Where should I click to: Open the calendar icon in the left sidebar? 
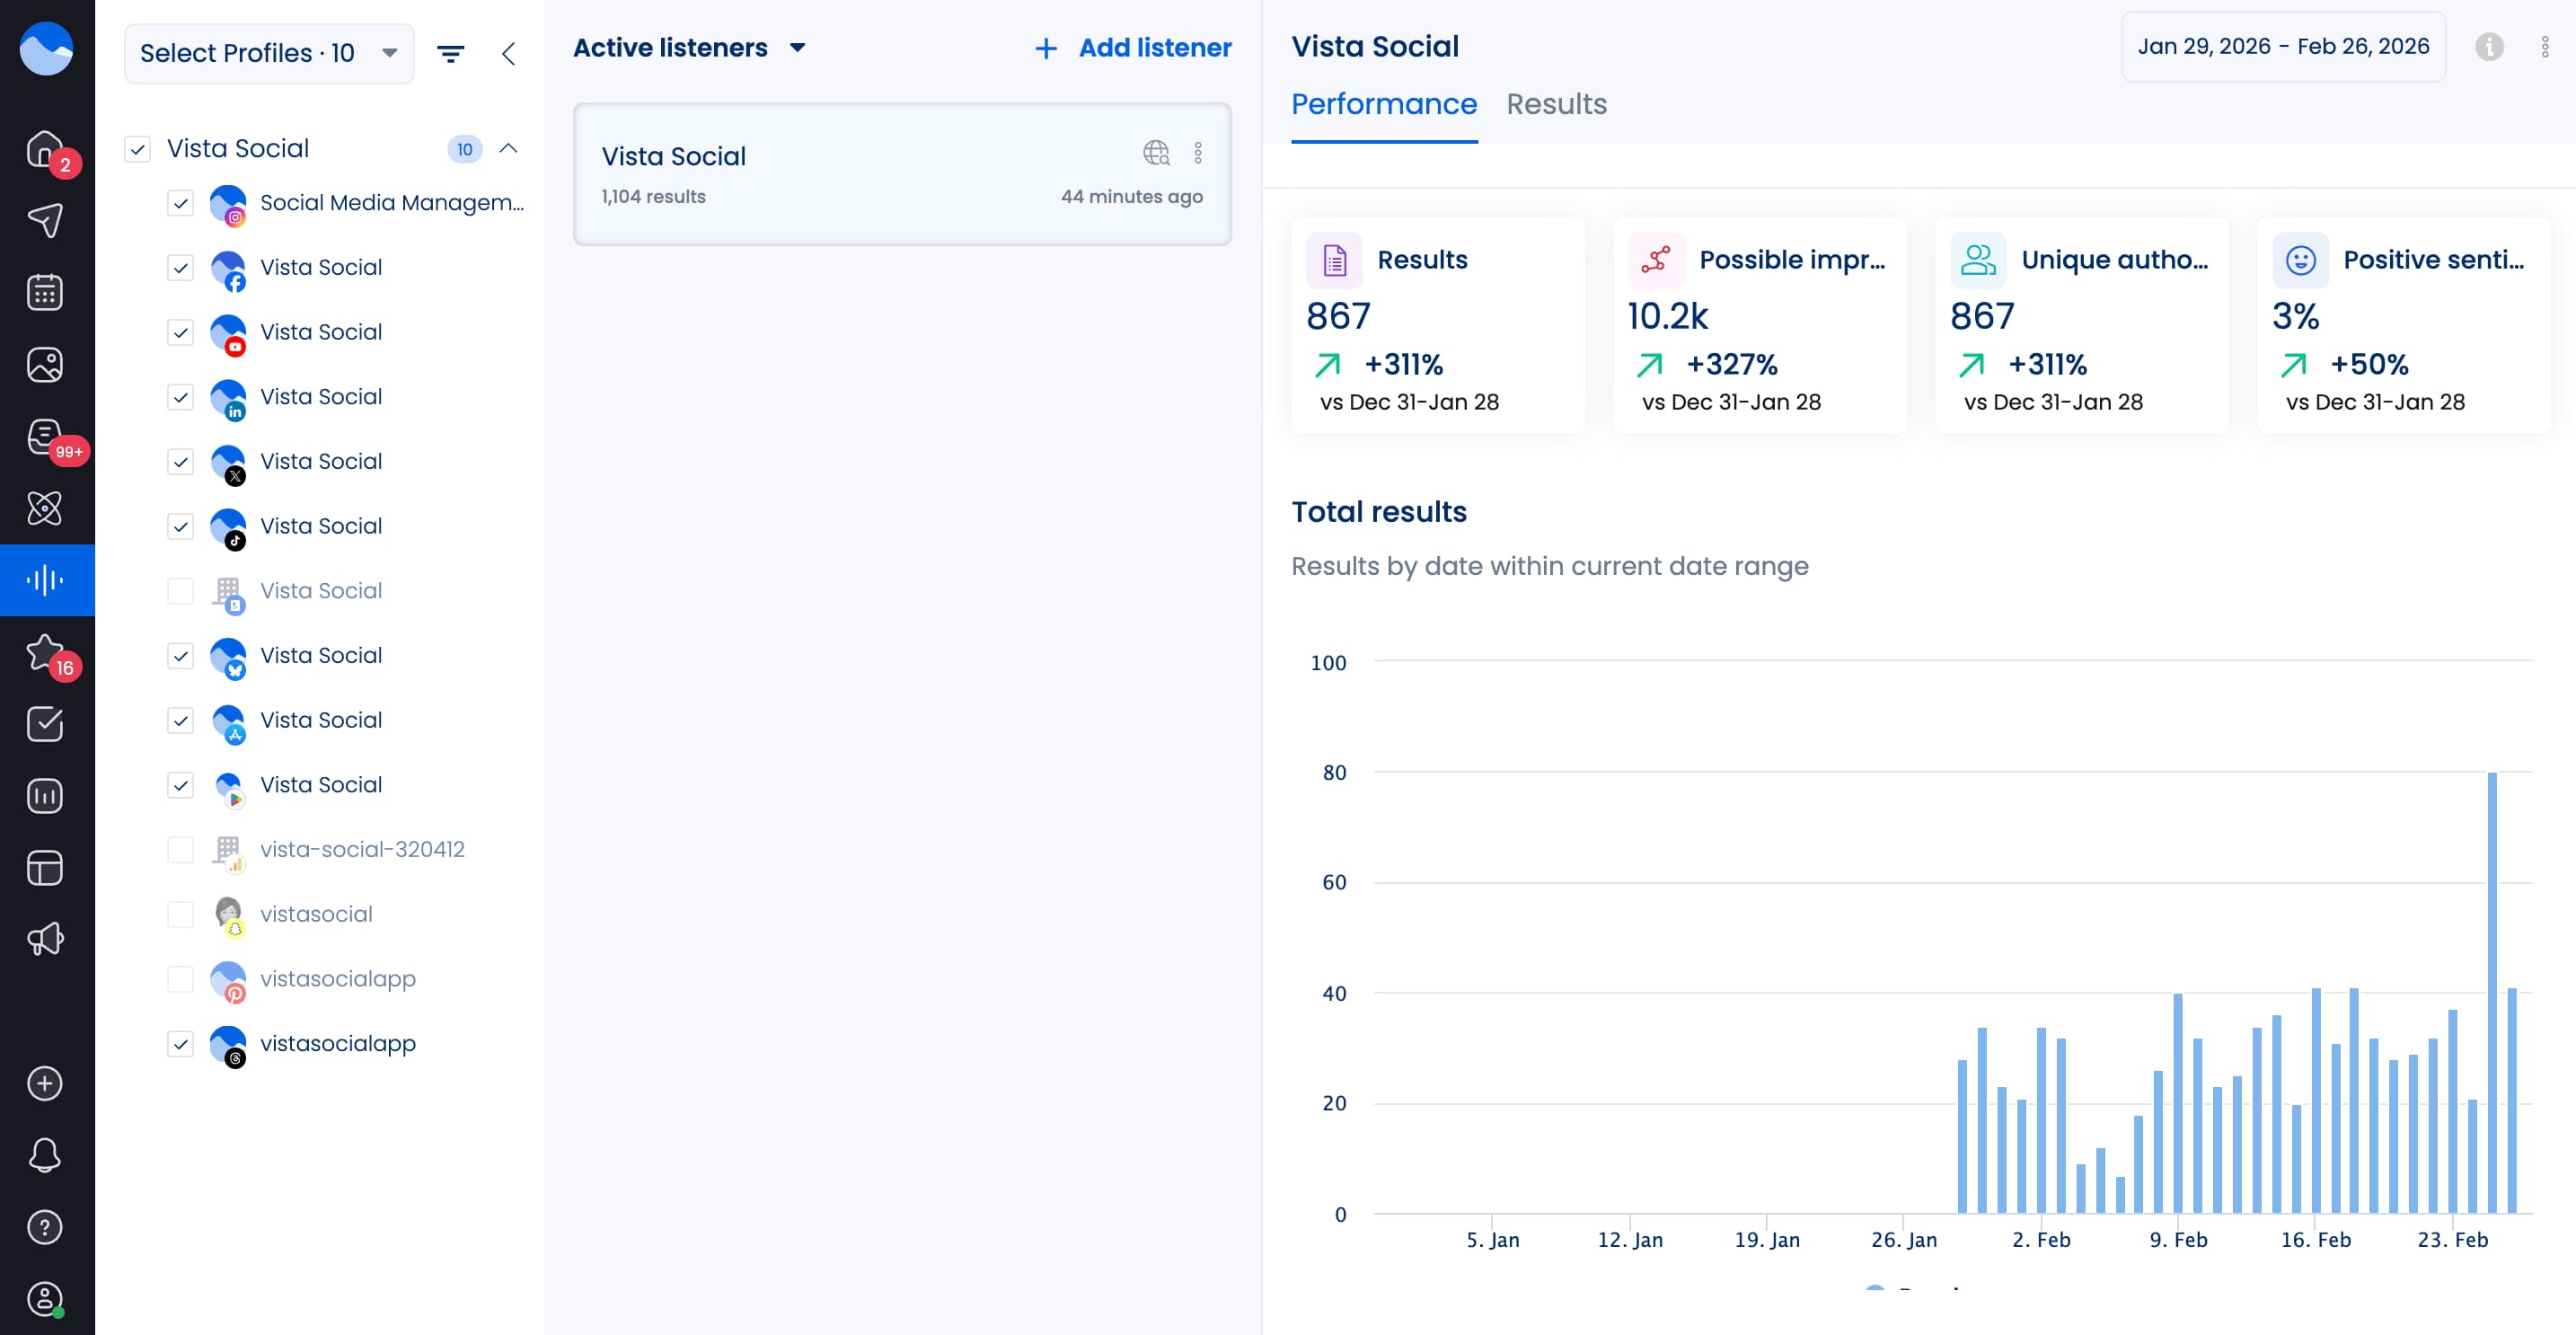pos(45,291)
